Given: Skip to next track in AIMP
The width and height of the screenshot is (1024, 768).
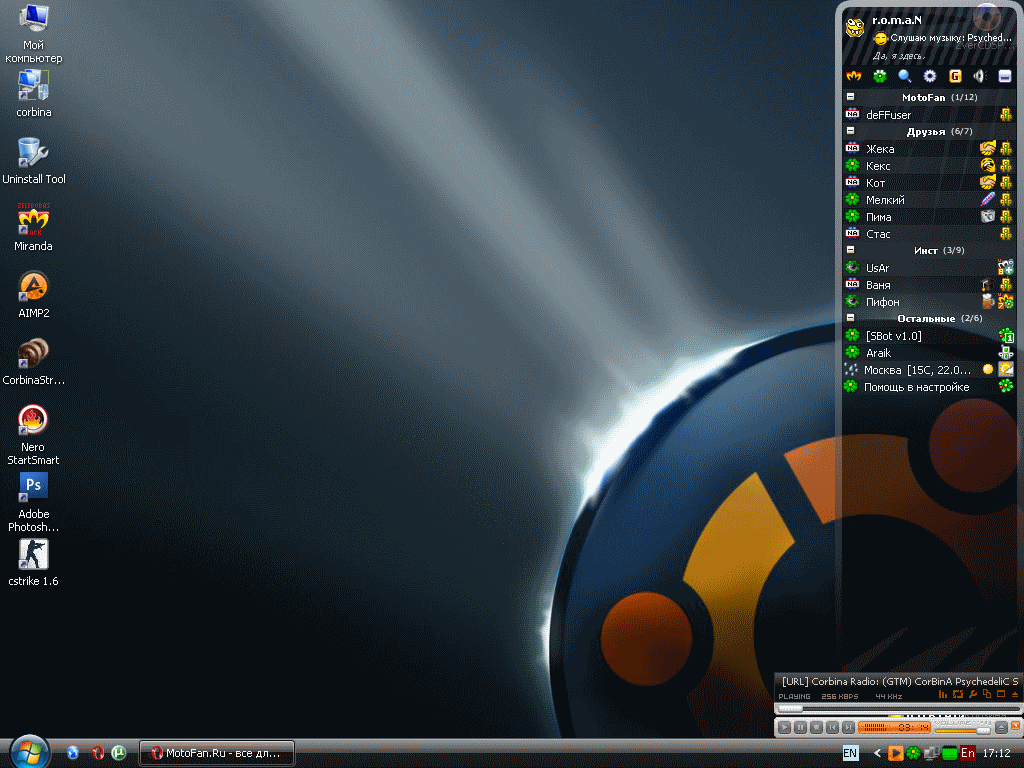Looking at the screenshot, I should pos(848,727).
